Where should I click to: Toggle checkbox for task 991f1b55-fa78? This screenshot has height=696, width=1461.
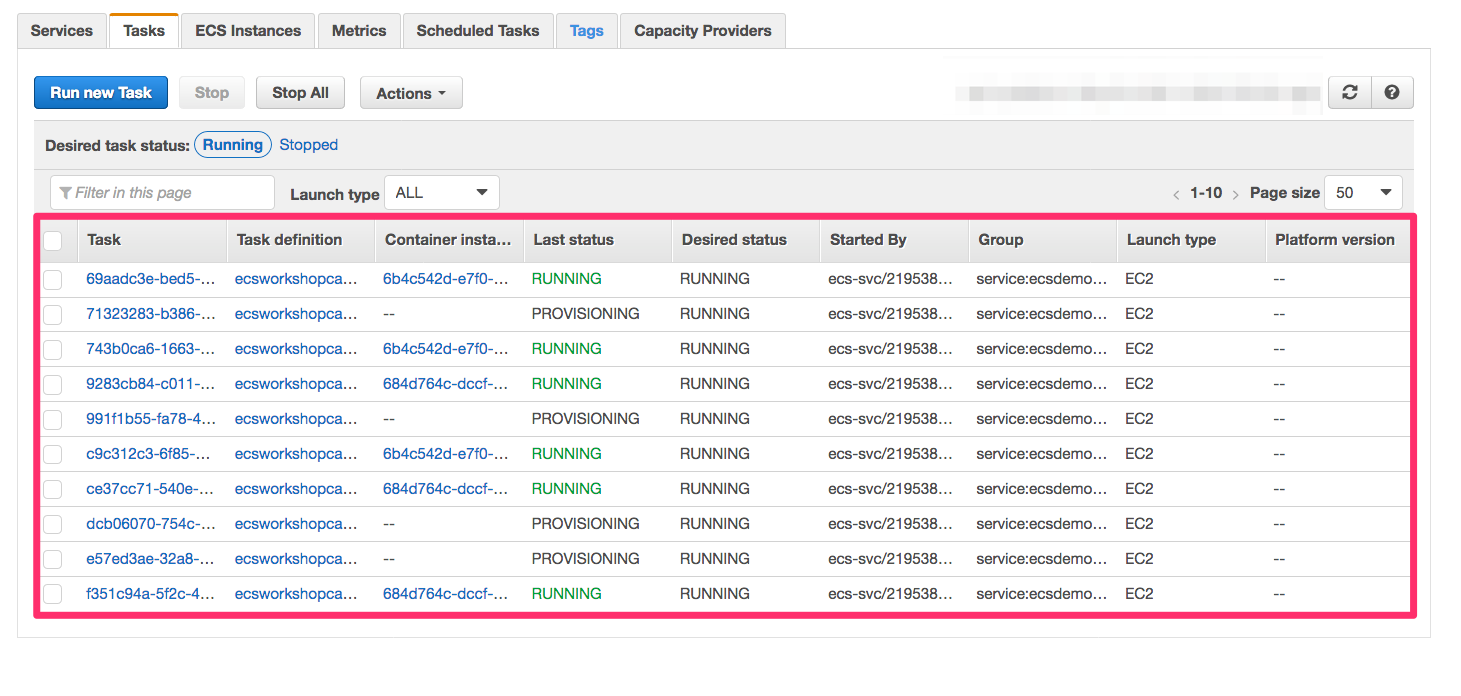53,419
